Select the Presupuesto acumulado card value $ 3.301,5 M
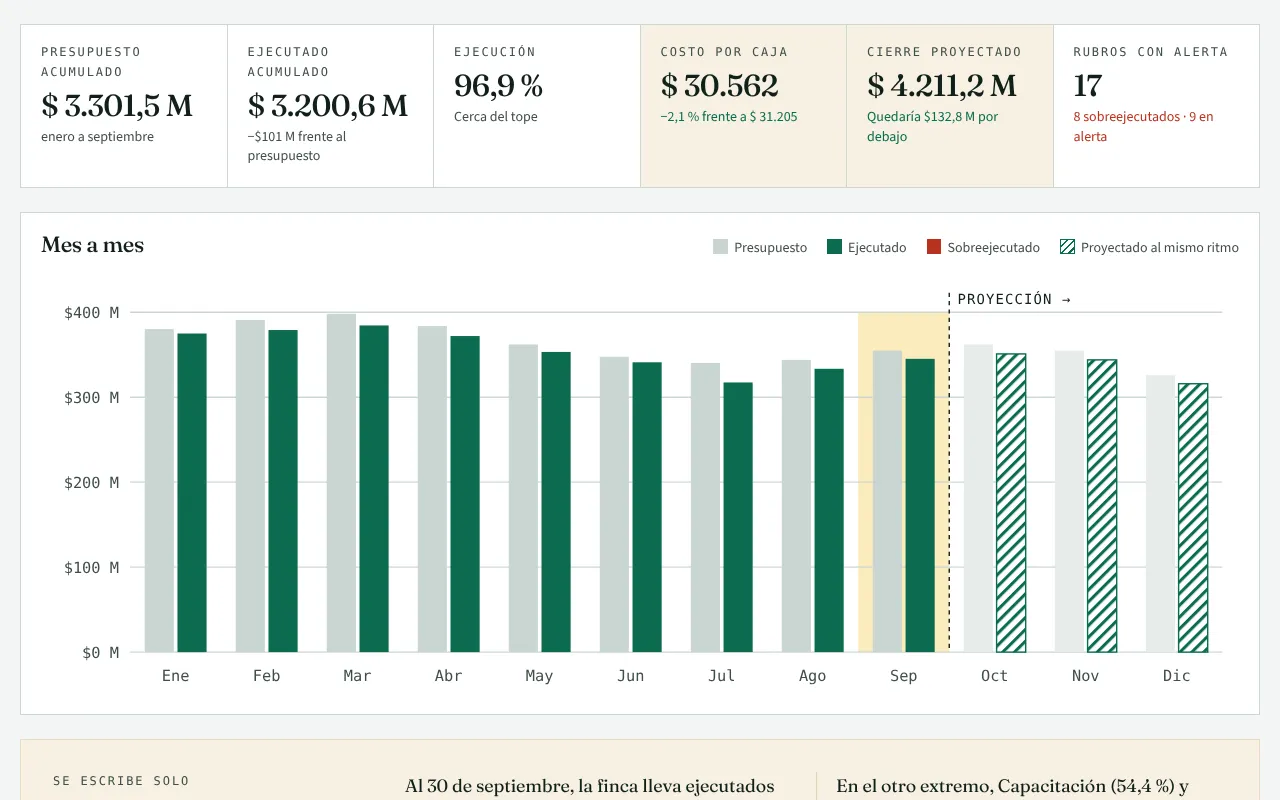 pyautogui.click(x=117, y=105)
